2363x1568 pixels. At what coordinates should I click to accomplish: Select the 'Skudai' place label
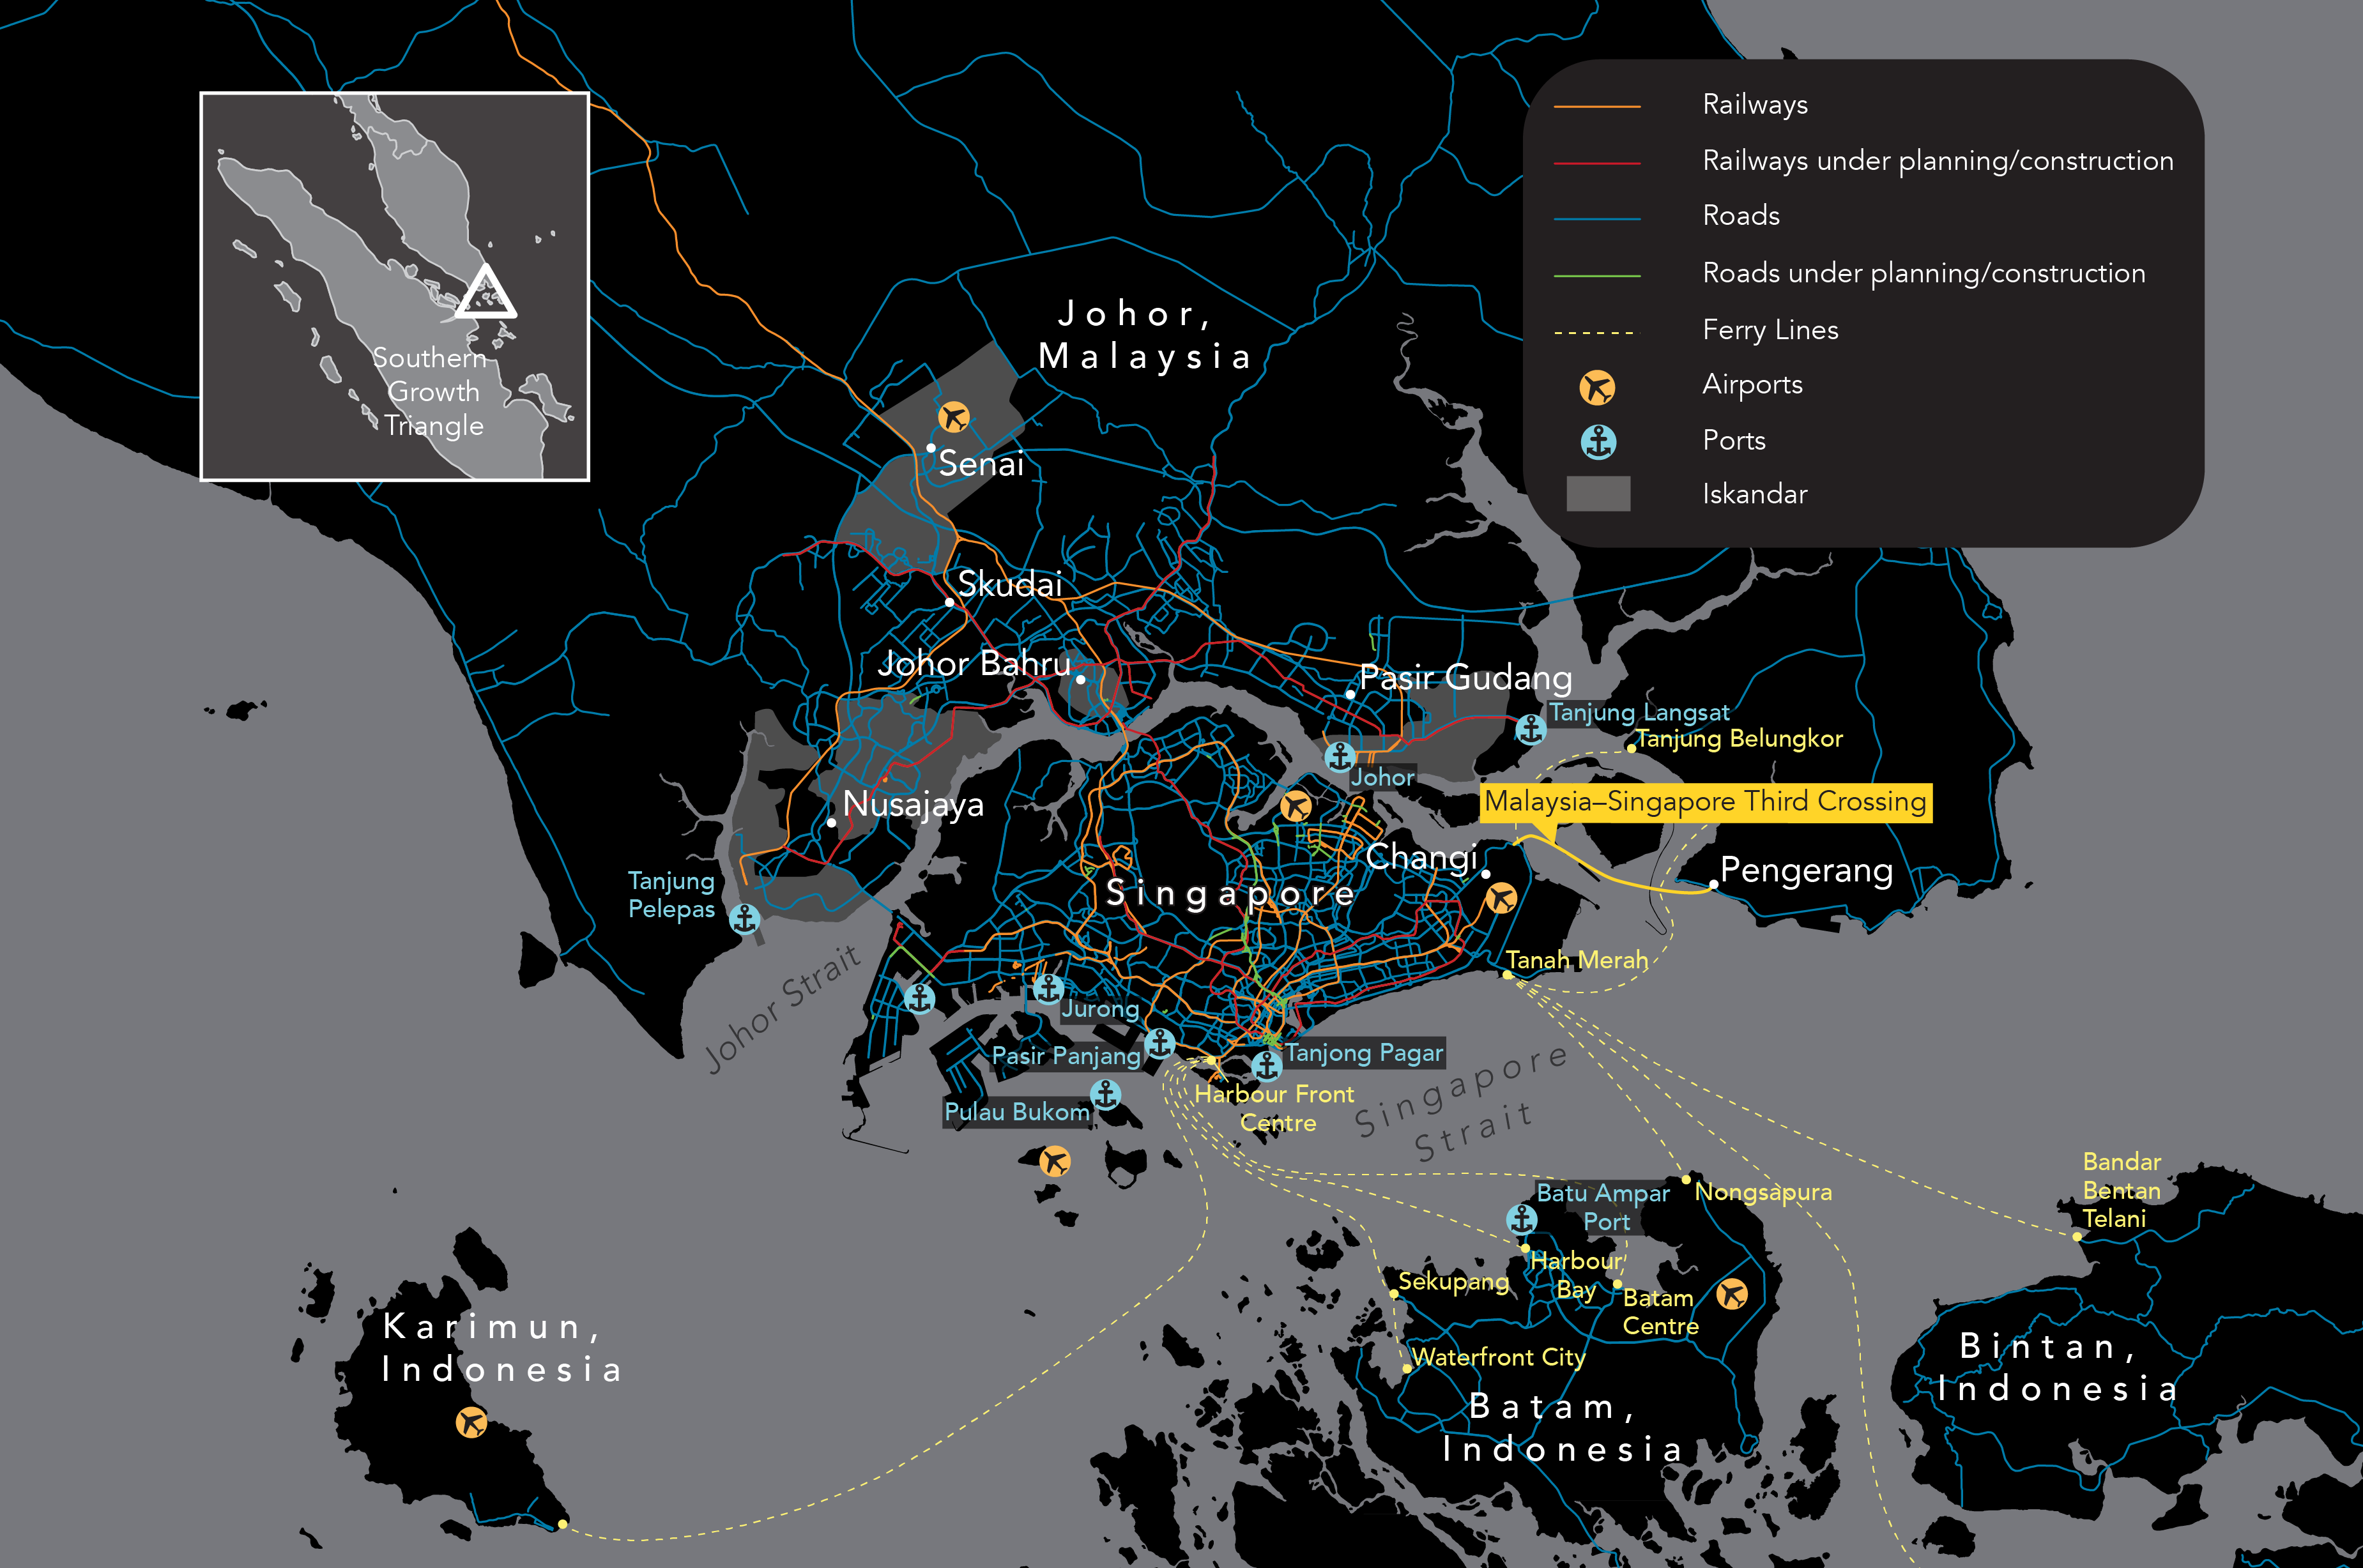coord(1010,584)
